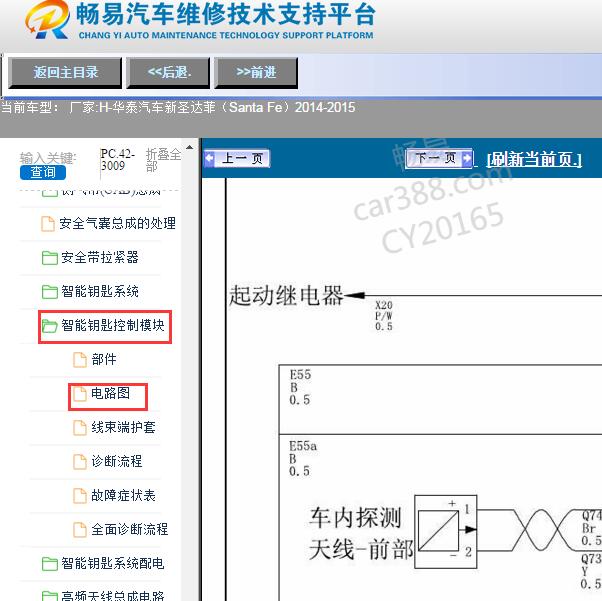The image size is (602, 601).
Task: Open 安全气囊总成的处理 page
Action: [x=117, y=224]
